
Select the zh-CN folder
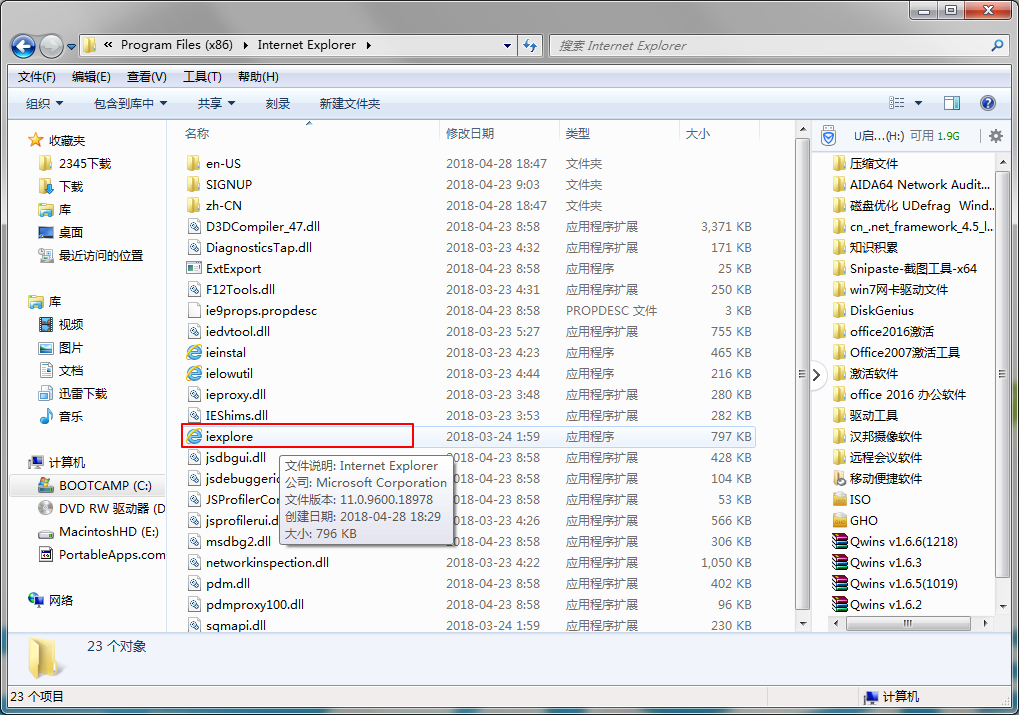pos(224,205)
